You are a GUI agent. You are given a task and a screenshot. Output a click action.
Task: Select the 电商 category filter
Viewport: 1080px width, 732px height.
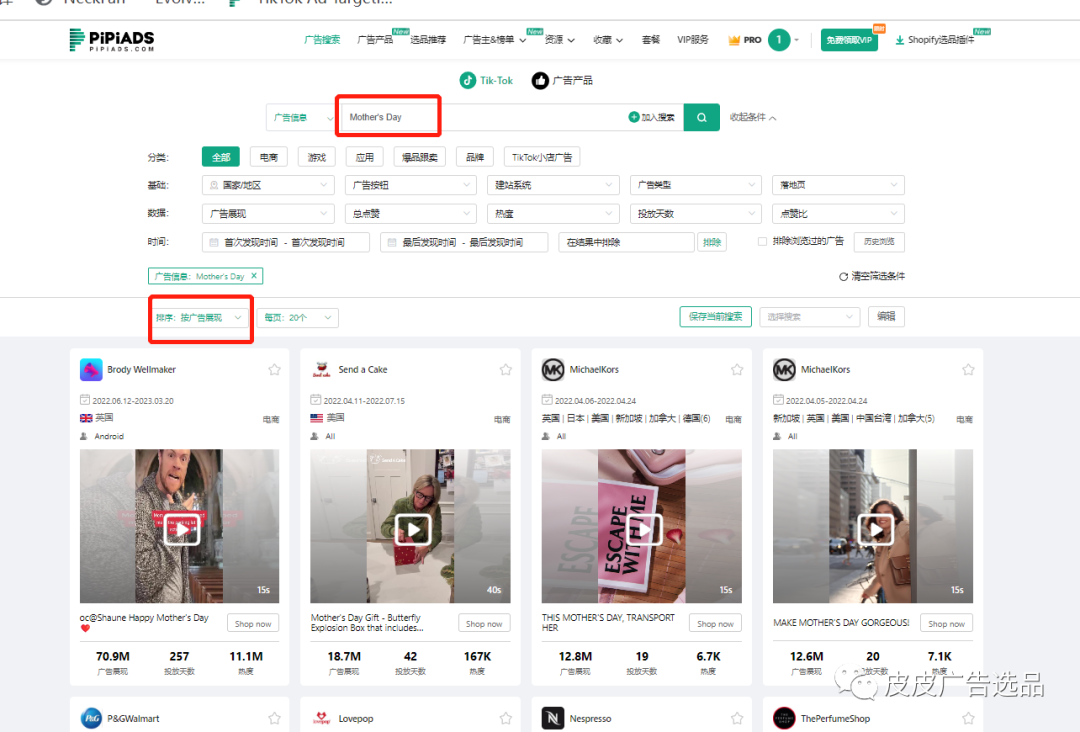268,157
